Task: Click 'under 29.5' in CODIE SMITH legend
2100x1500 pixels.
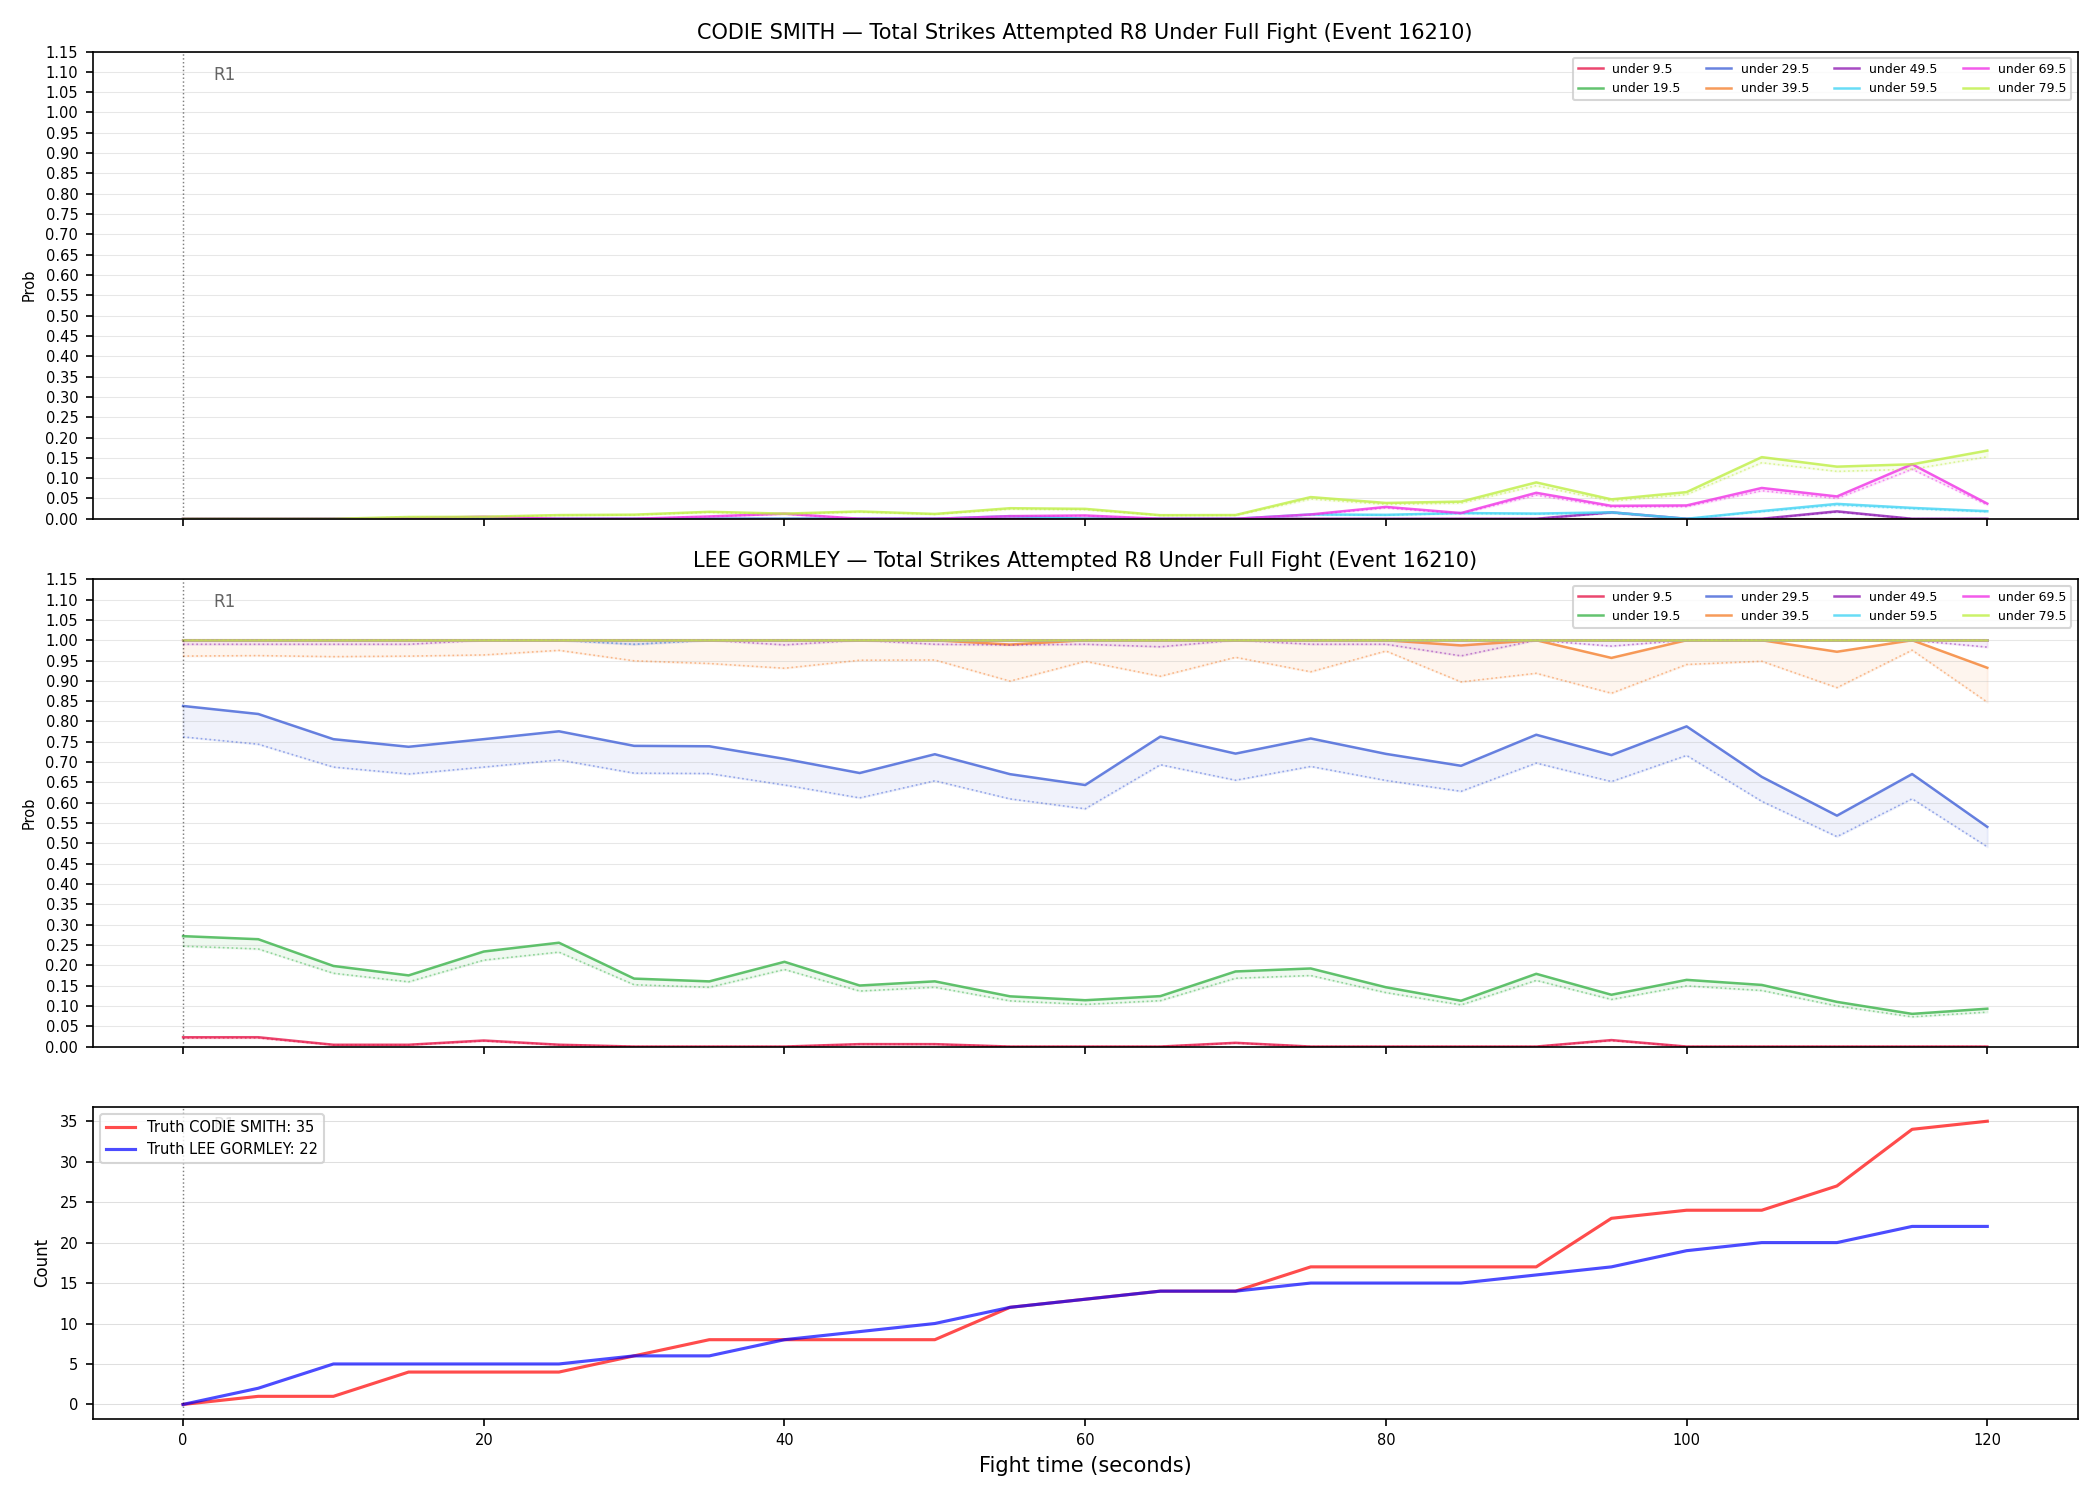Action: pyautogui.click(x=1775, y=69)
